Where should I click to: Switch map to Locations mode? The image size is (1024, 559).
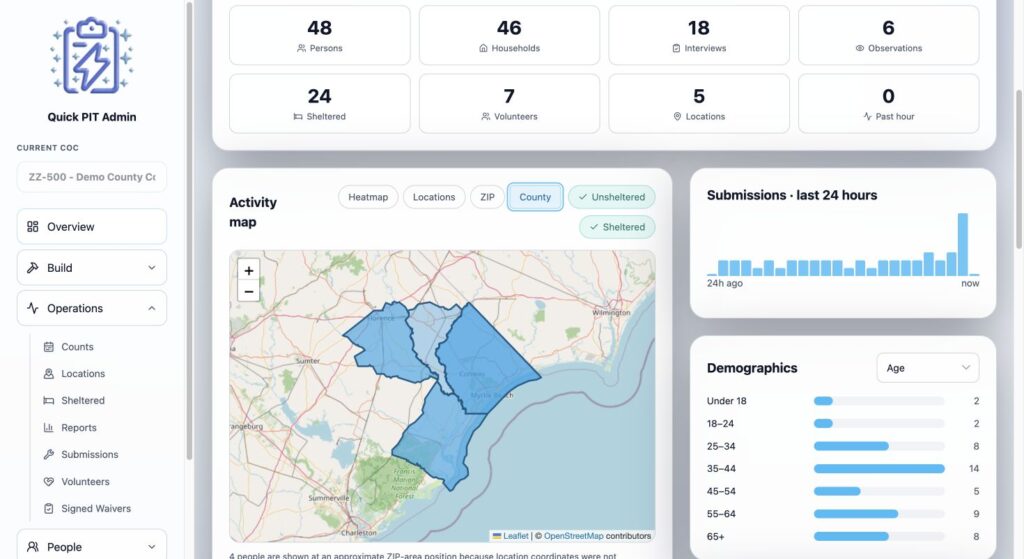(x=434, y=197)
